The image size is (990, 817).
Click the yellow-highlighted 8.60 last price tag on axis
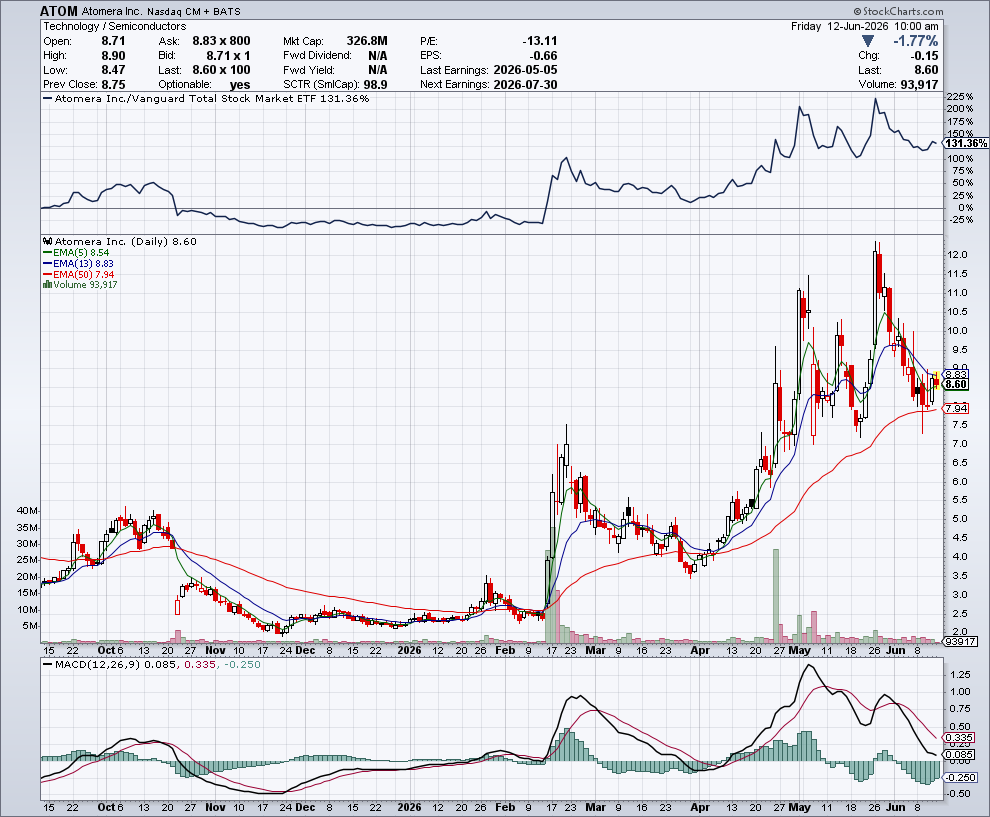point(956,384)
